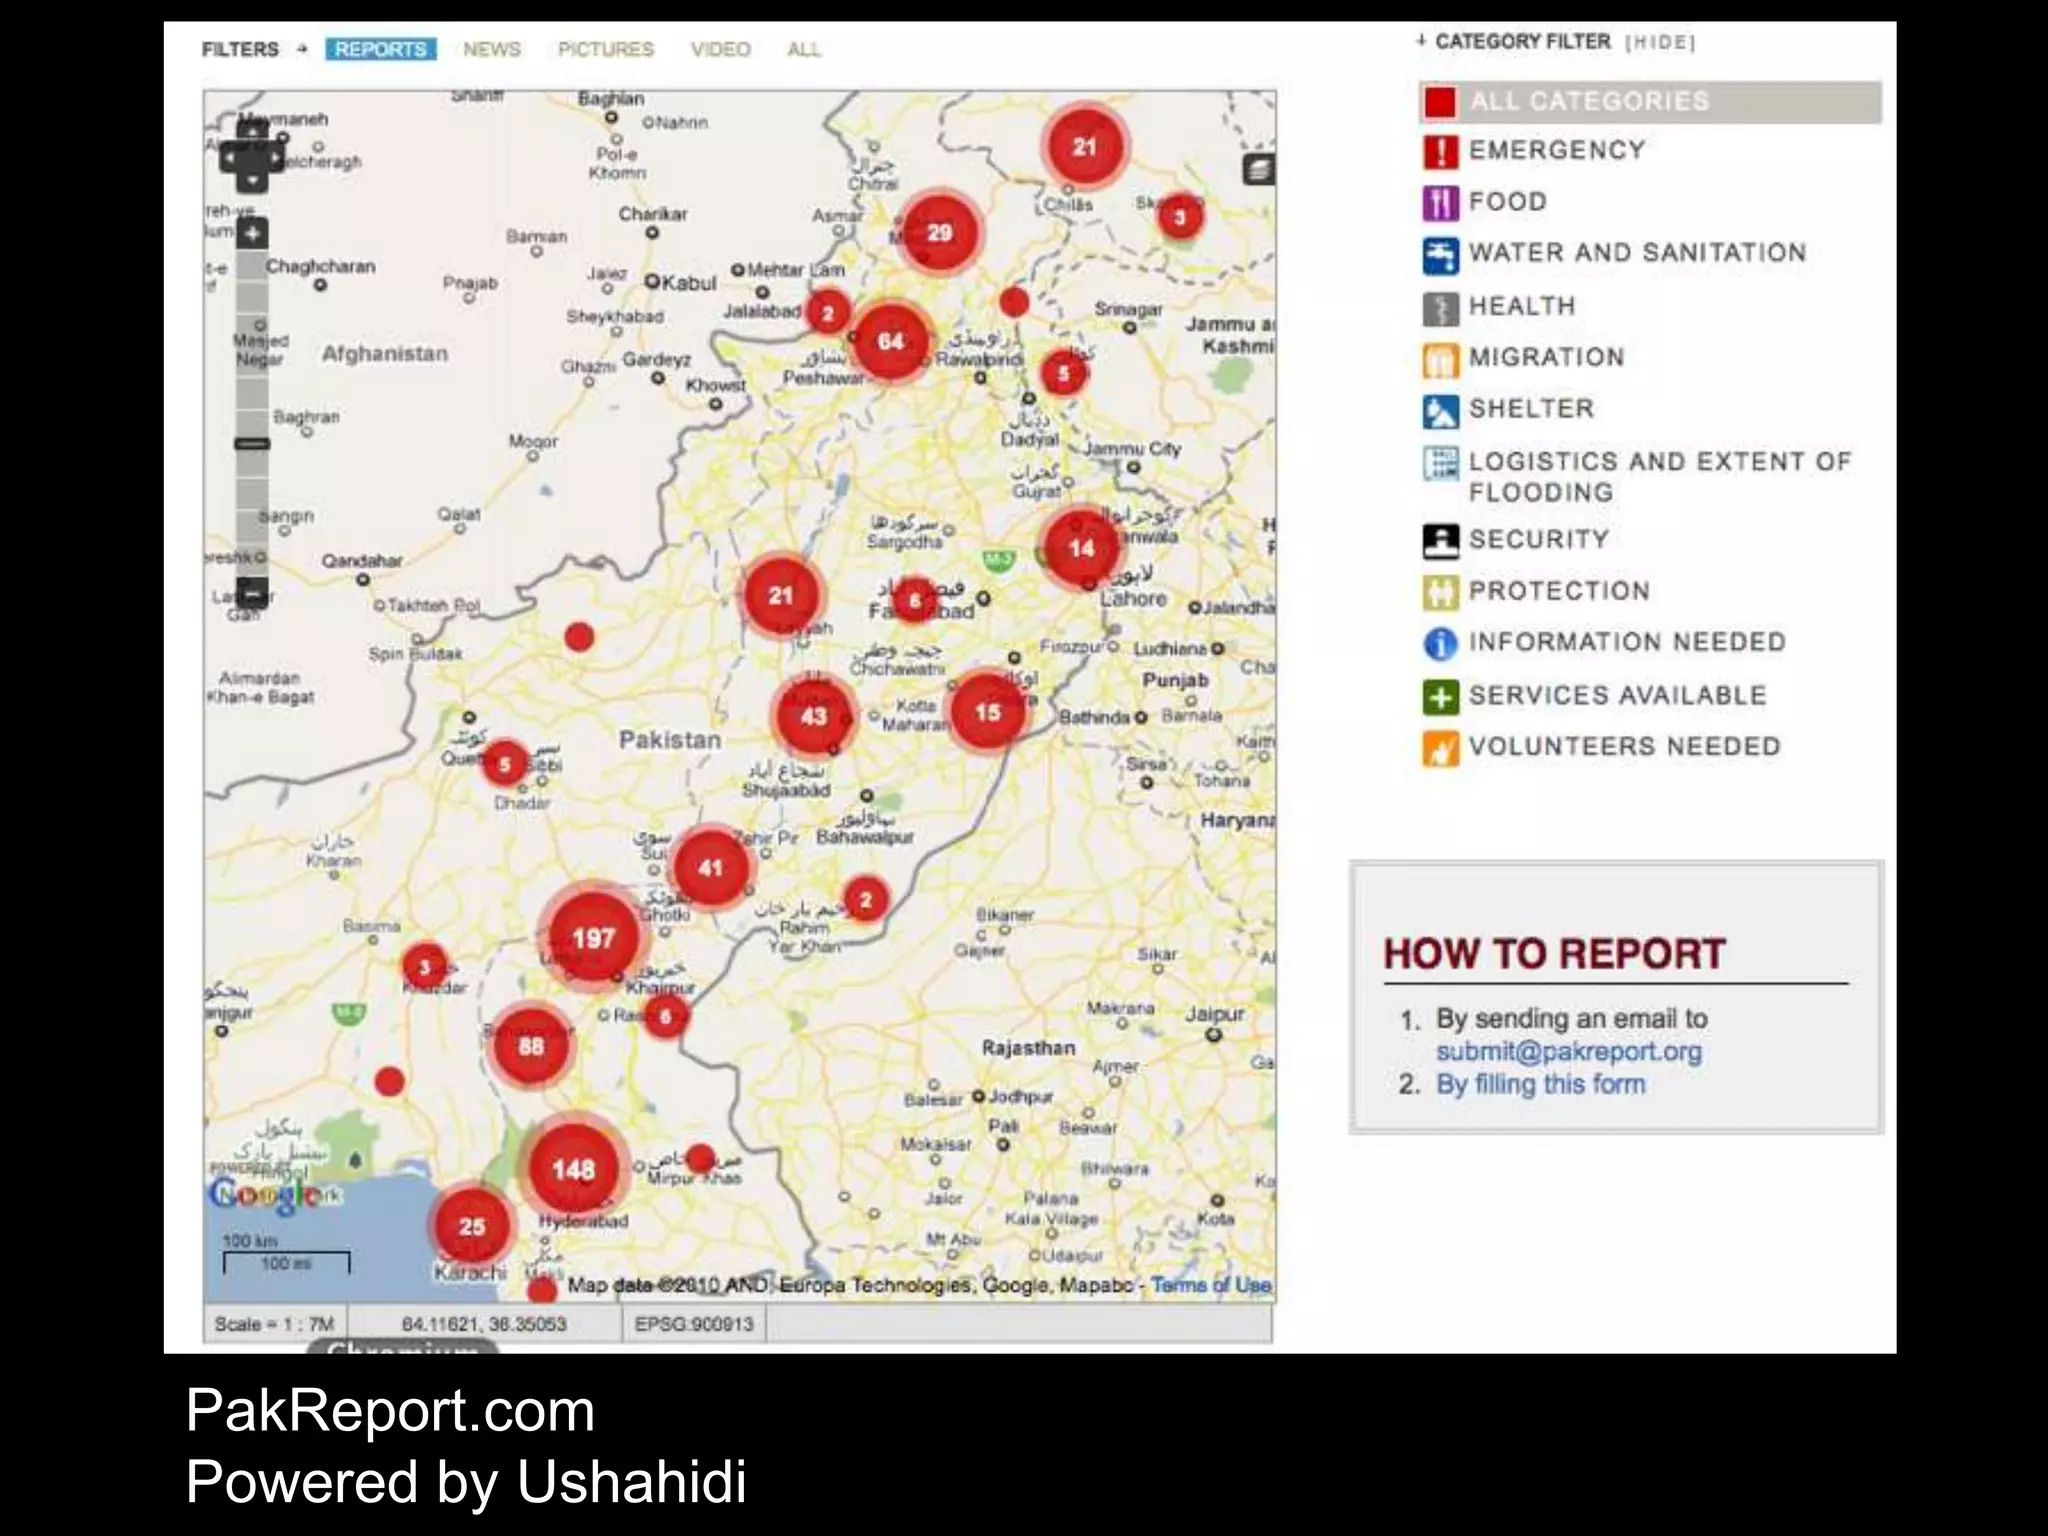Open the 148 reports cluster near Hyderabad
Image resolution: width=2048 pixels, height=1536 pixels.
(573, 1169)
